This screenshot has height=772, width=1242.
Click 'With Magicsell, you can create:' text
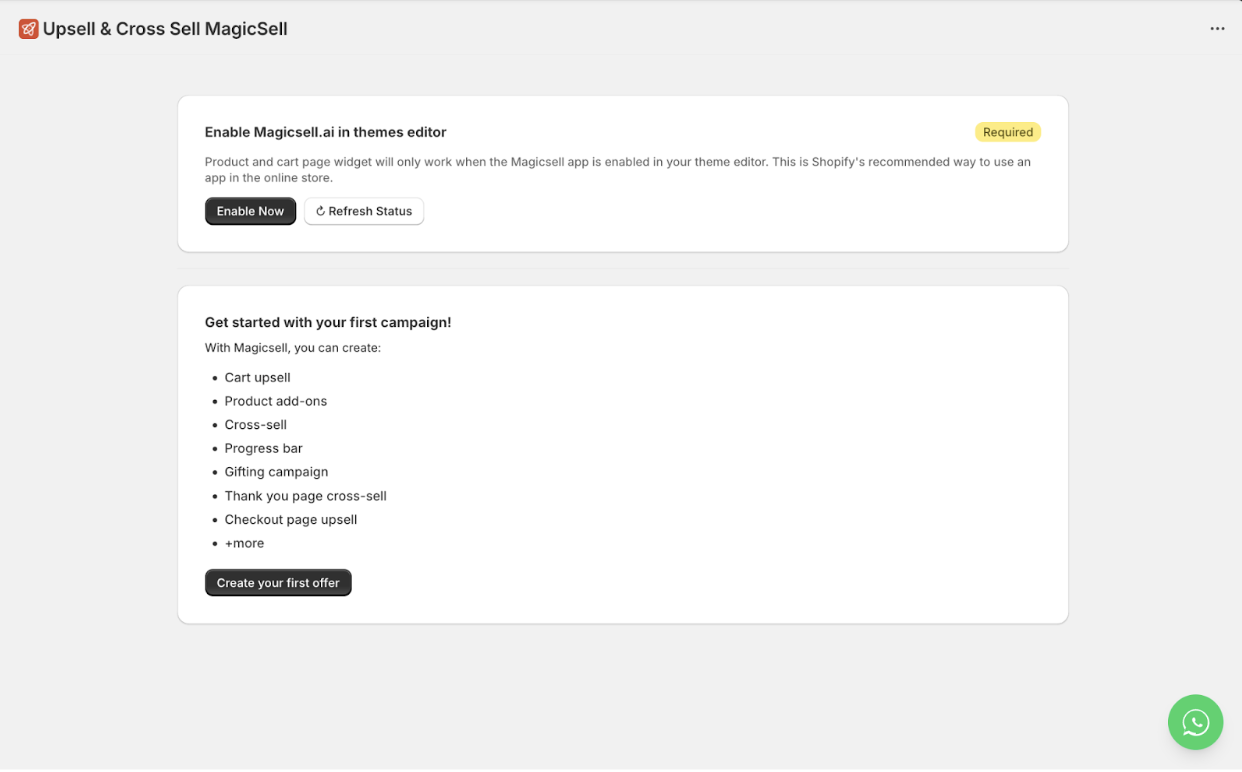coord(293,348)
